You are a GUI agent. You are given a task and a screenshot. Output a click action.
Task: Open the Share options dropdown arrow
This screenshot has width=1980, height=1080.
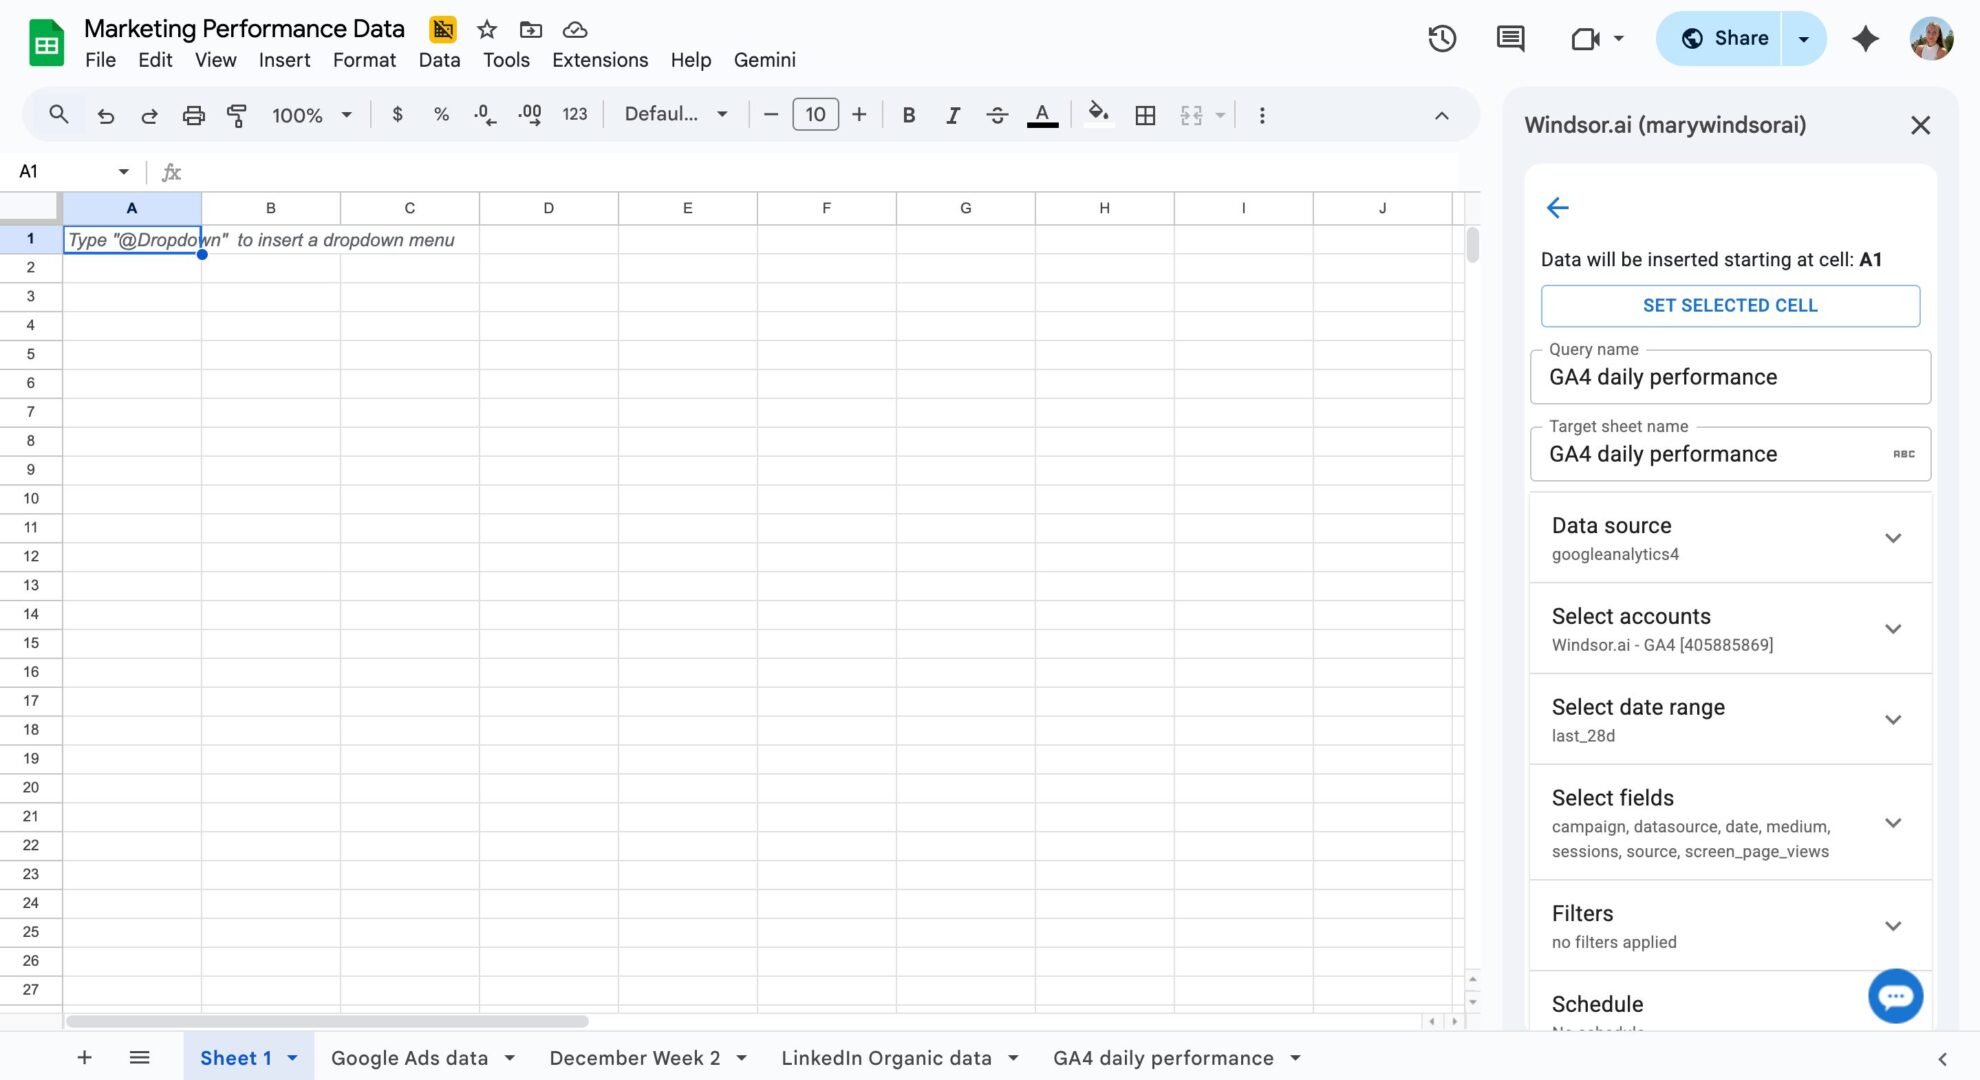(x=1804, y=38)
